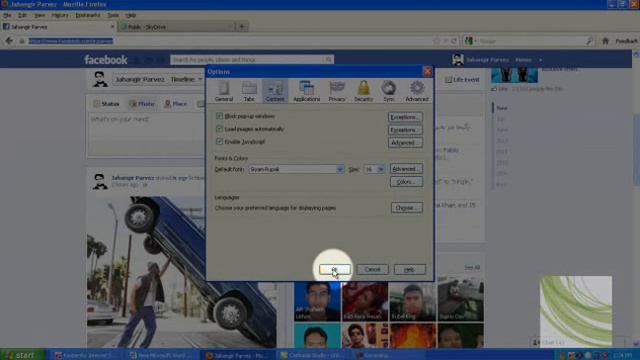Viewport: 640px width, 360px height.
Task: Click the bookmark star in address bar
Action: coord(436,41)
